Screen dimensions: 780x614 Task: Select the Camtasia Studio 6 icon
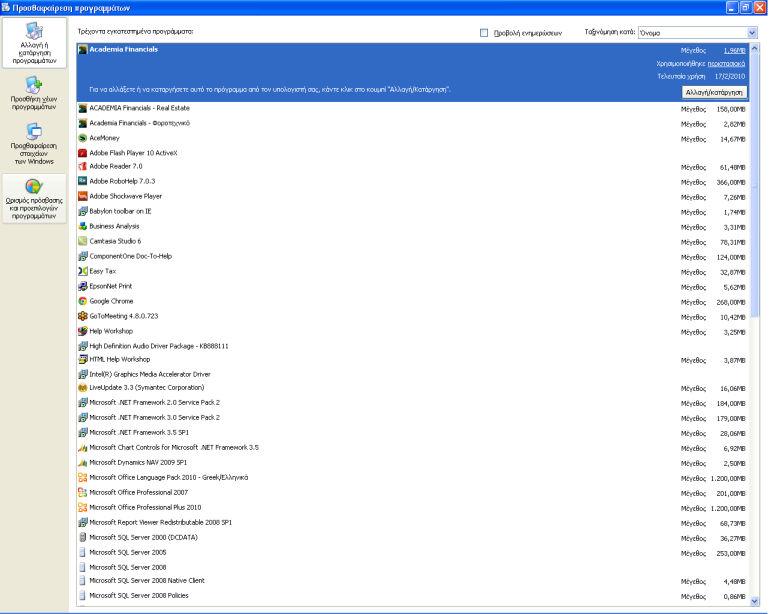(83, 241)
